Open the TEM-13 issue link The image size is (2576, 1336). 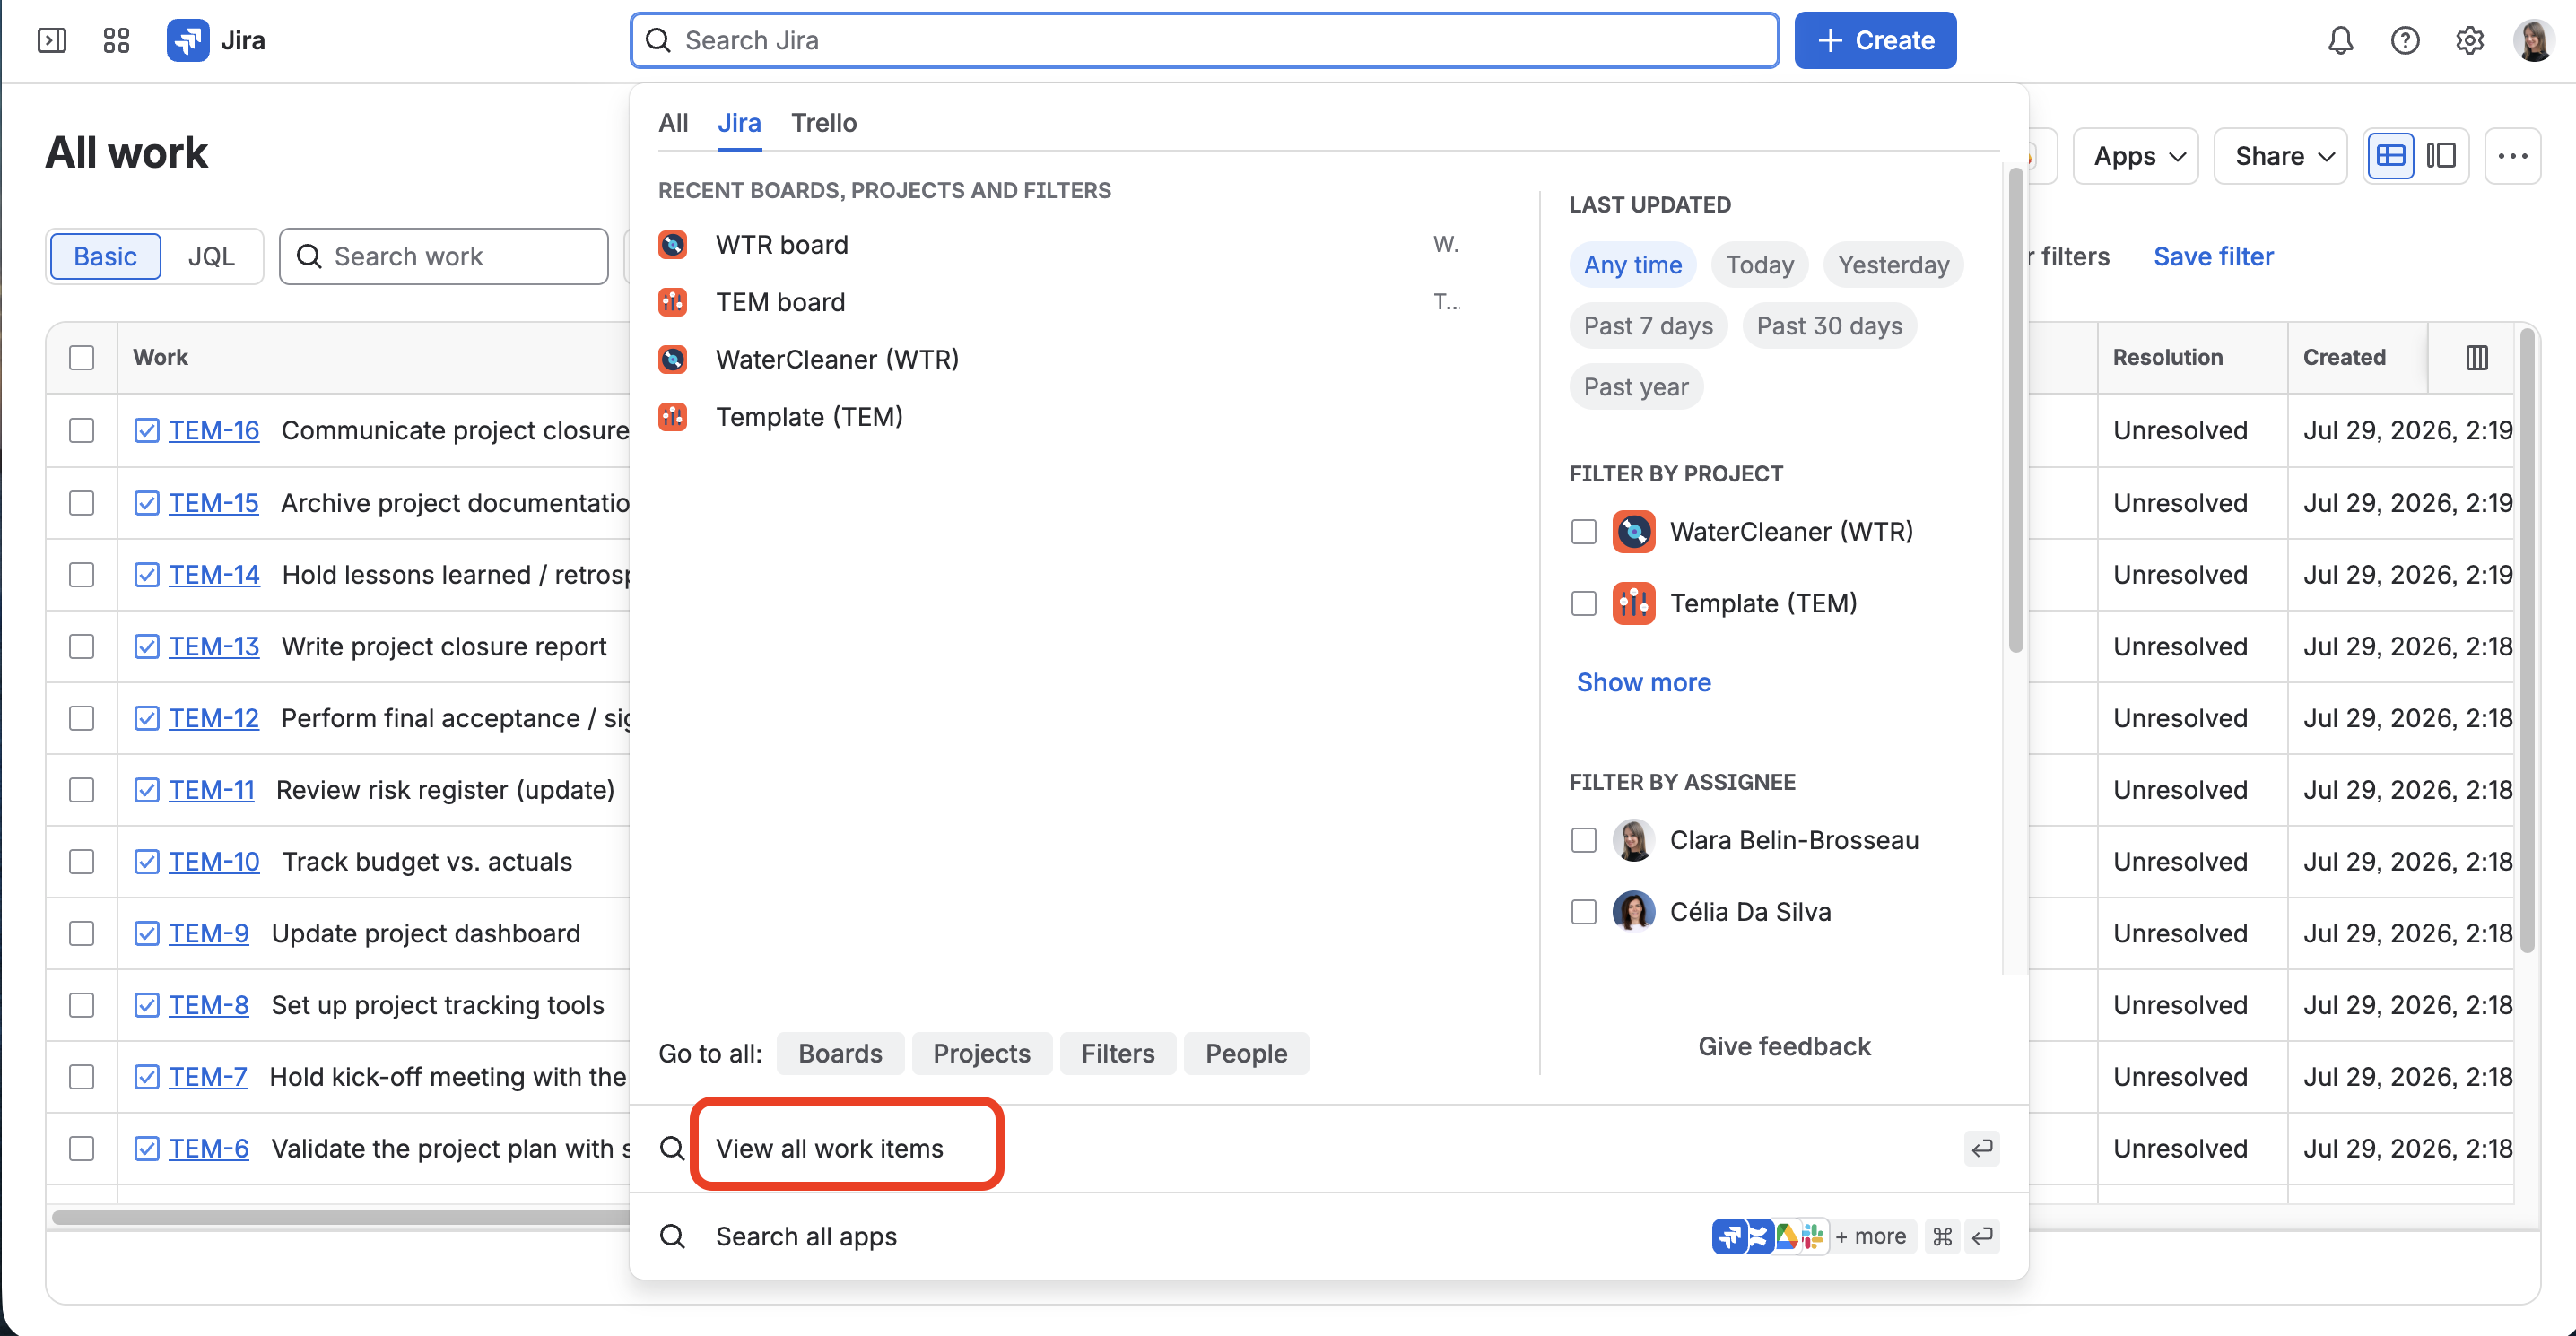click(x=213, y=647)
